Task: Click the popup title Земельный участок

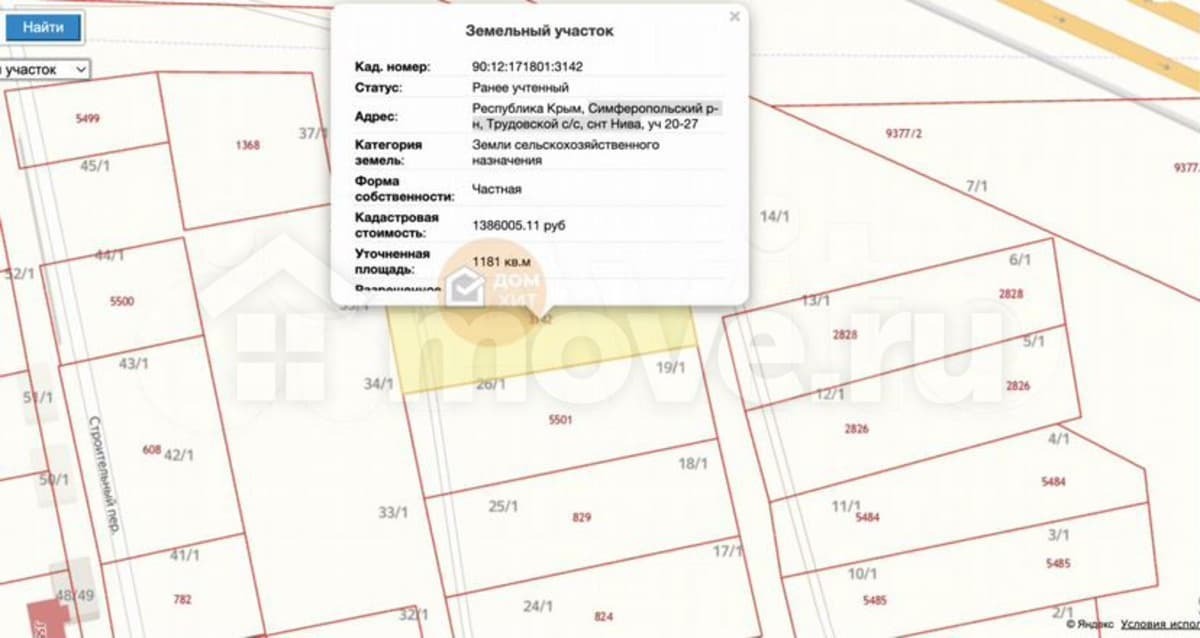Action: point(540,31)
